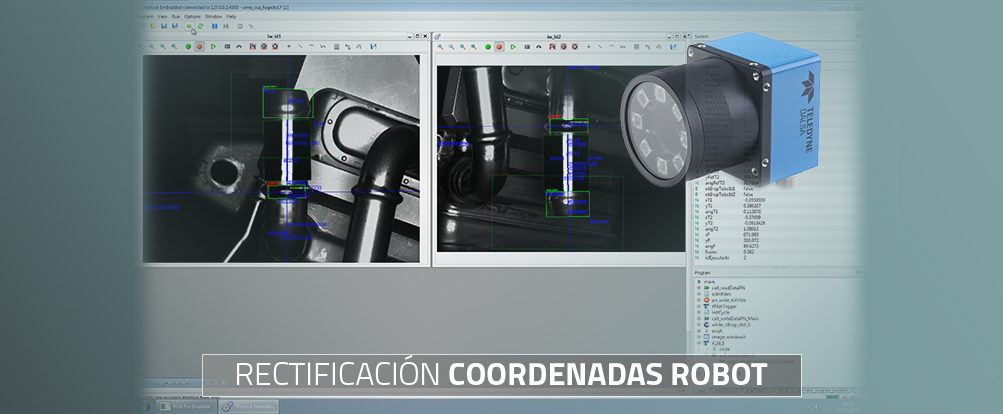1003x414 pixels.
Task: Click the green circle icon in left image window
Action: pos(187,46)
